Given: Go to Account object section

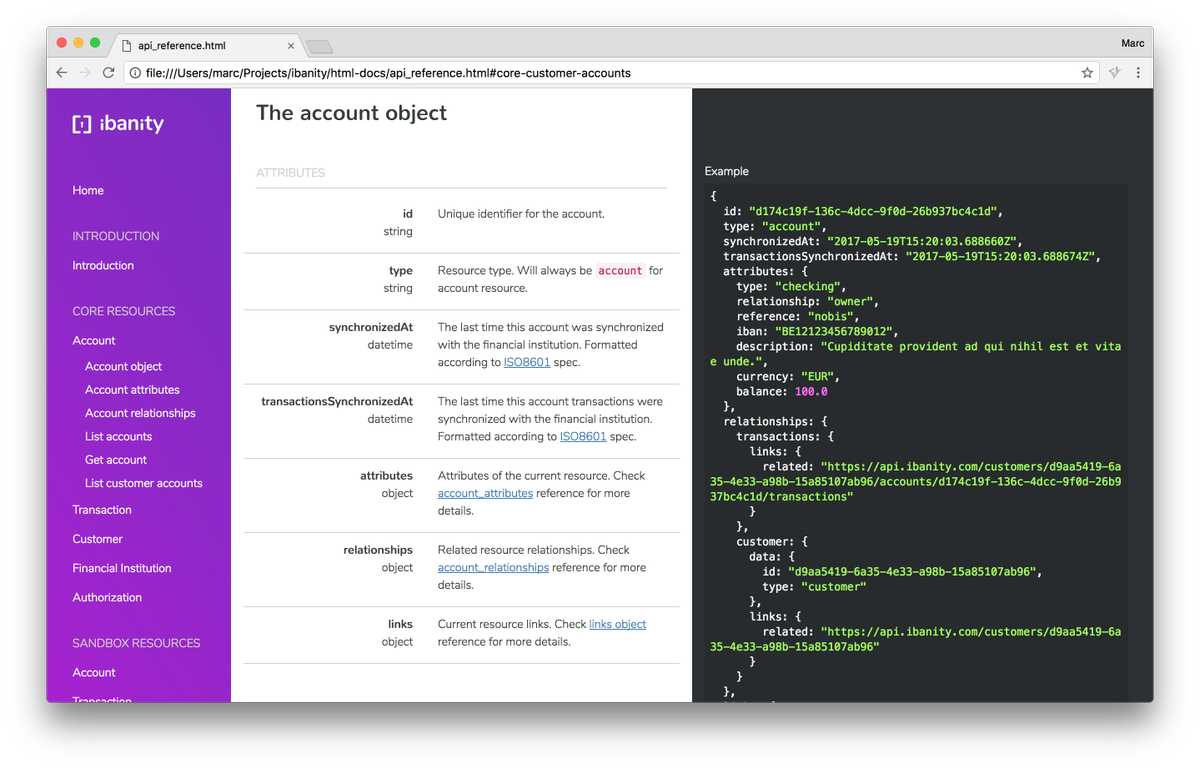Looking at the screenshot, I should pyautogui.click(x=123, y=366).
